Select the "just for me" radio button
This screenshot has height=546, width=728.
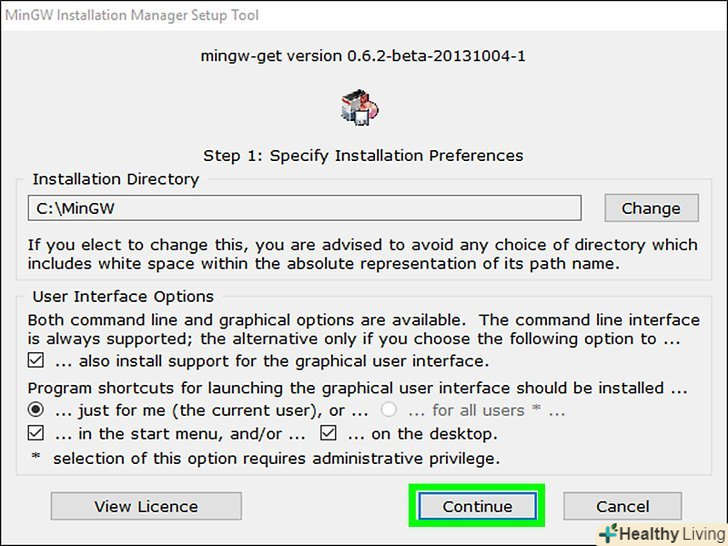pos(36,410)
